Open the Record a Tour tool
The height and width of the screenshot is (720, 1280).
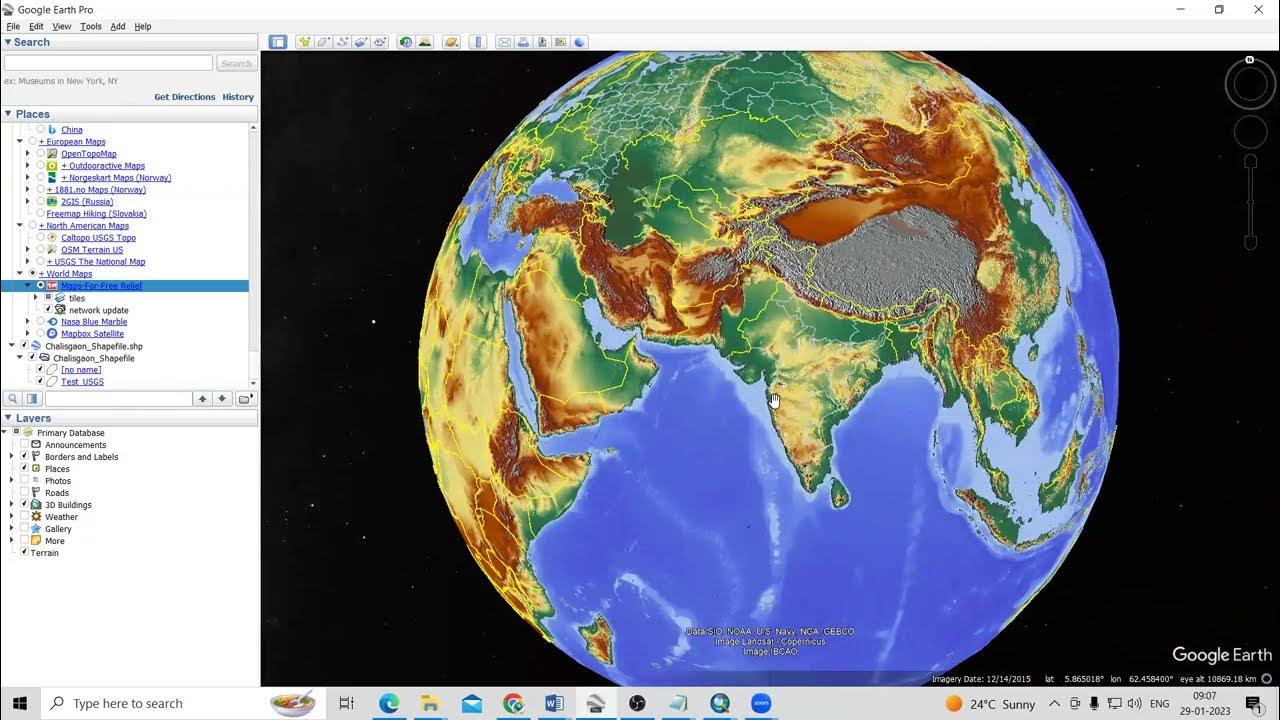point(380,42)
